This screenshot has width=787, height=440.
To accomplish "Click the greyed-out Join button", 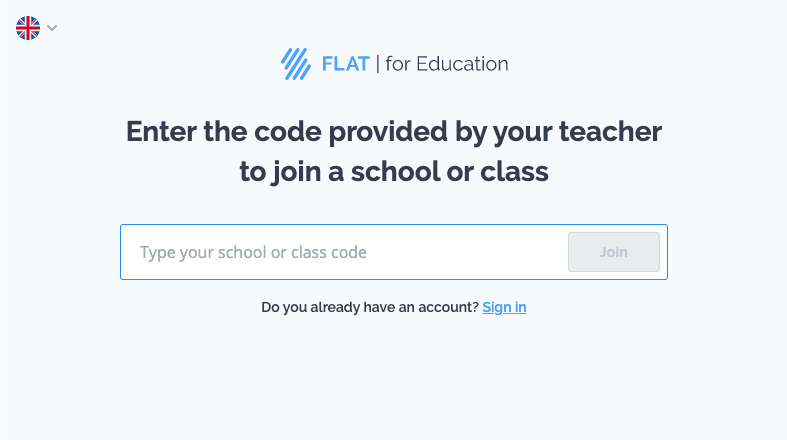I will click(x=614, y=252).
